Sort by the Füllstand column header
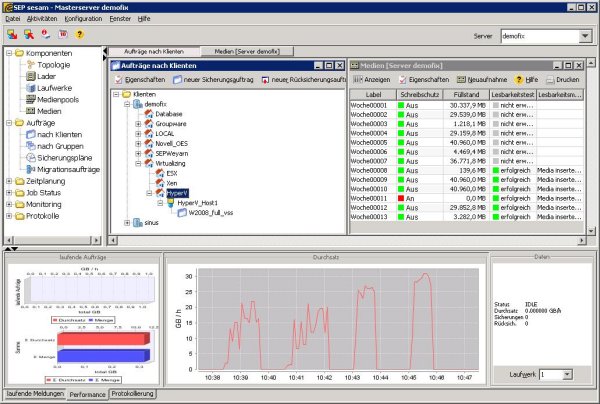The width and height of the screenshot is (600, 404). (466, 94)
